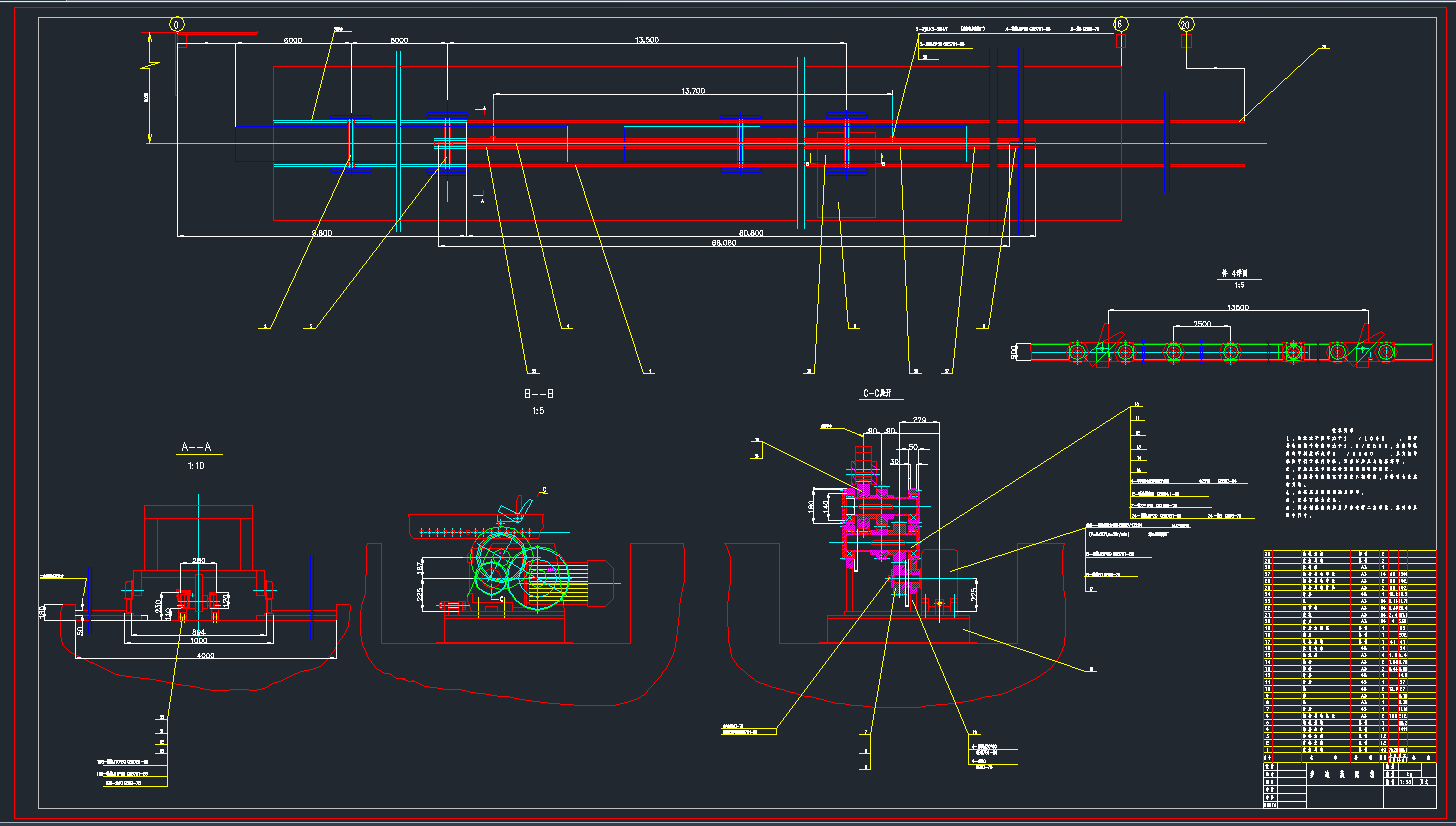Screen dimensions: 1456x826
Task: Select the 4000 dimension in section A--A
Action: point(205,655)
